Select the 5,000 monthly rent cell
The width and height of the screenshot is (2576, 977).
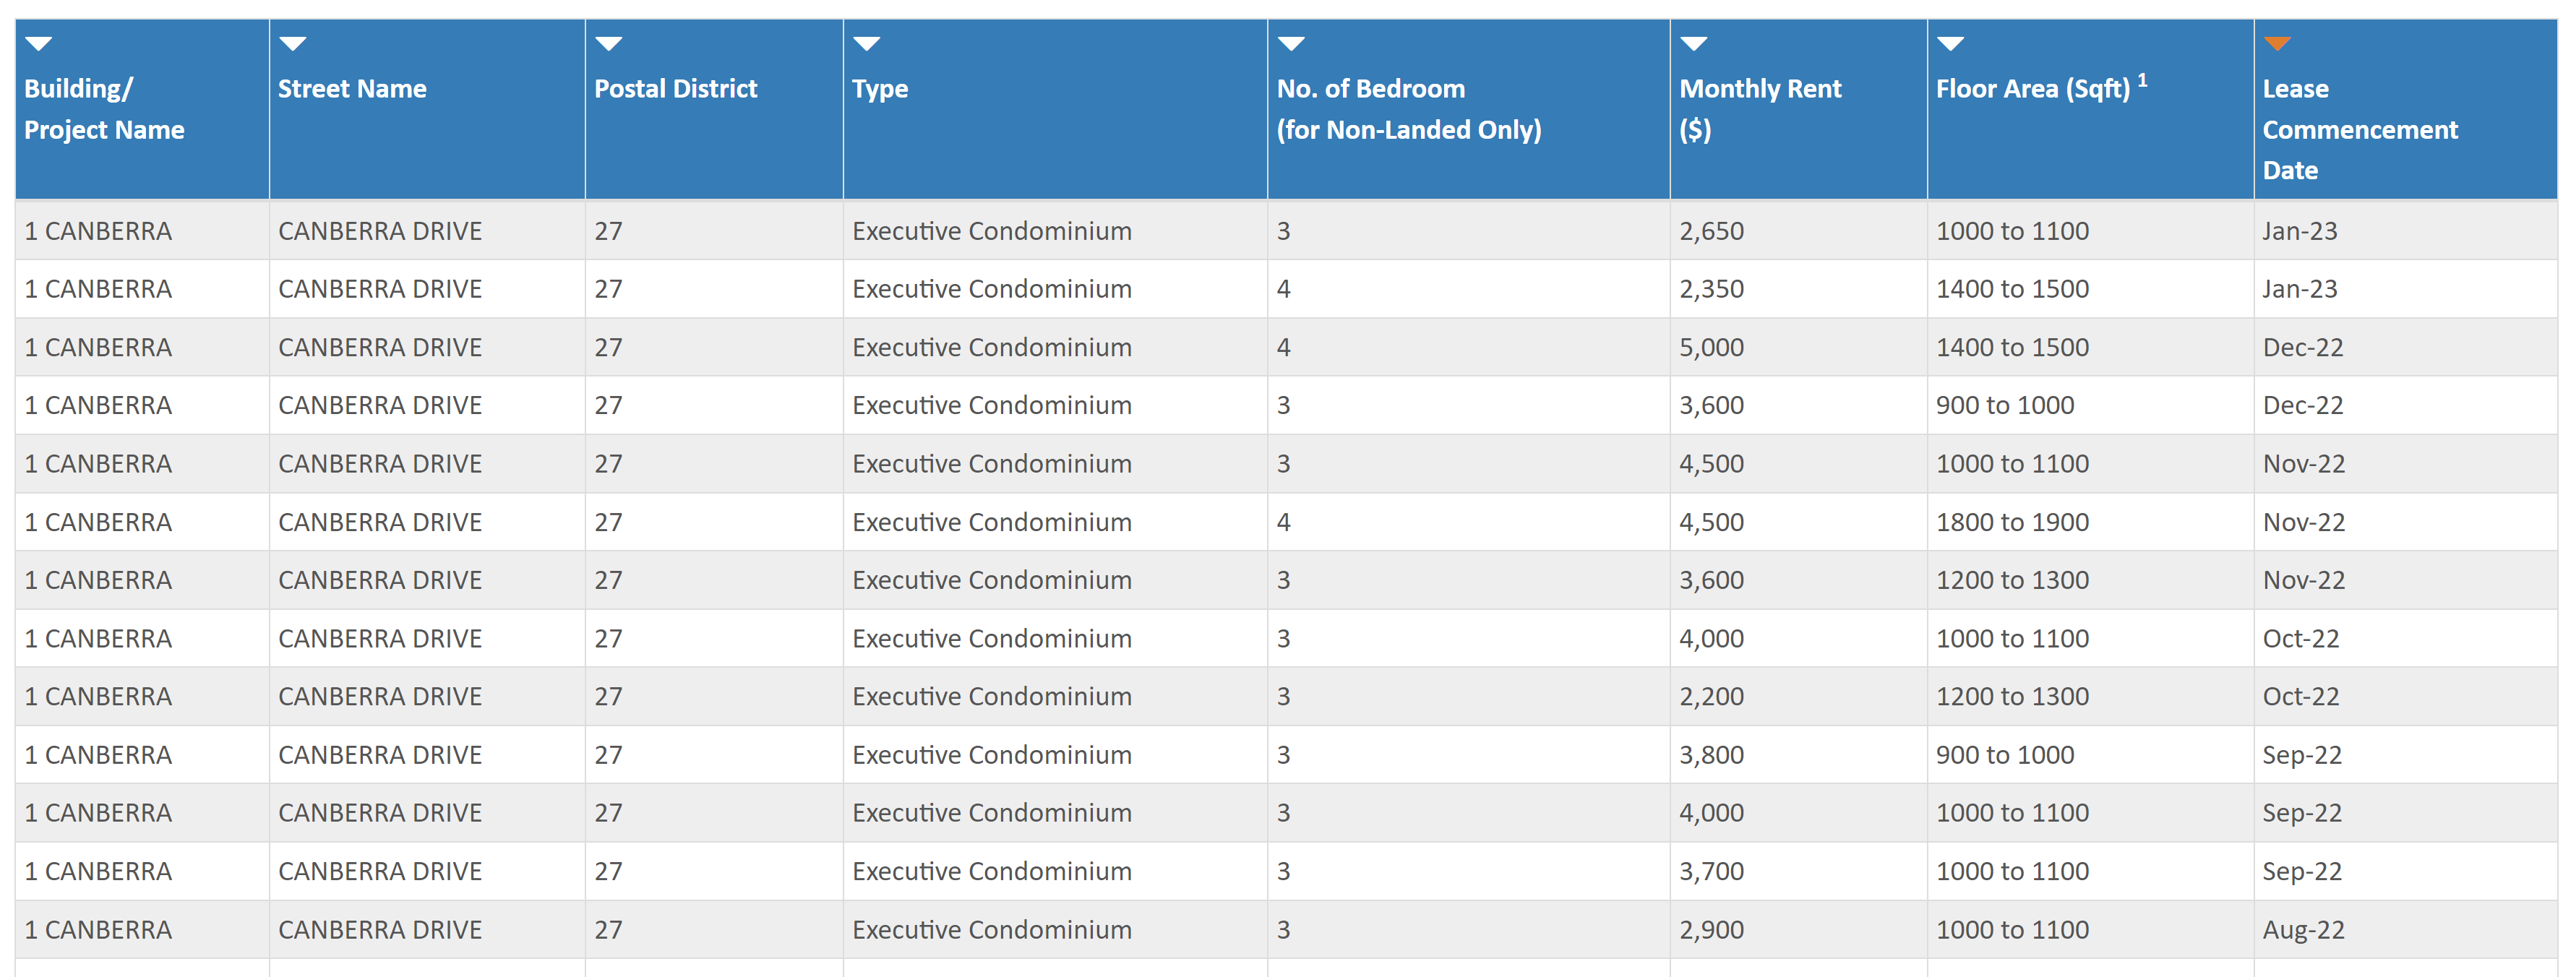(x=1711, y=347)
